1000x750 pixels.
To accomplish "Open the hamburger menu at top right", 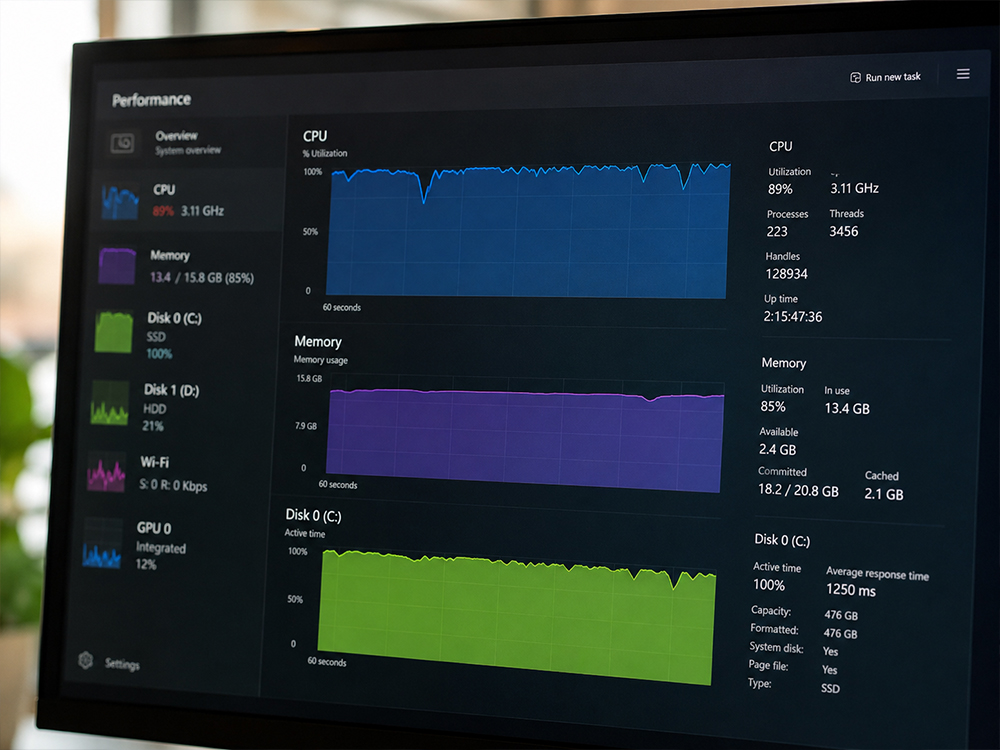I will 963,74.
